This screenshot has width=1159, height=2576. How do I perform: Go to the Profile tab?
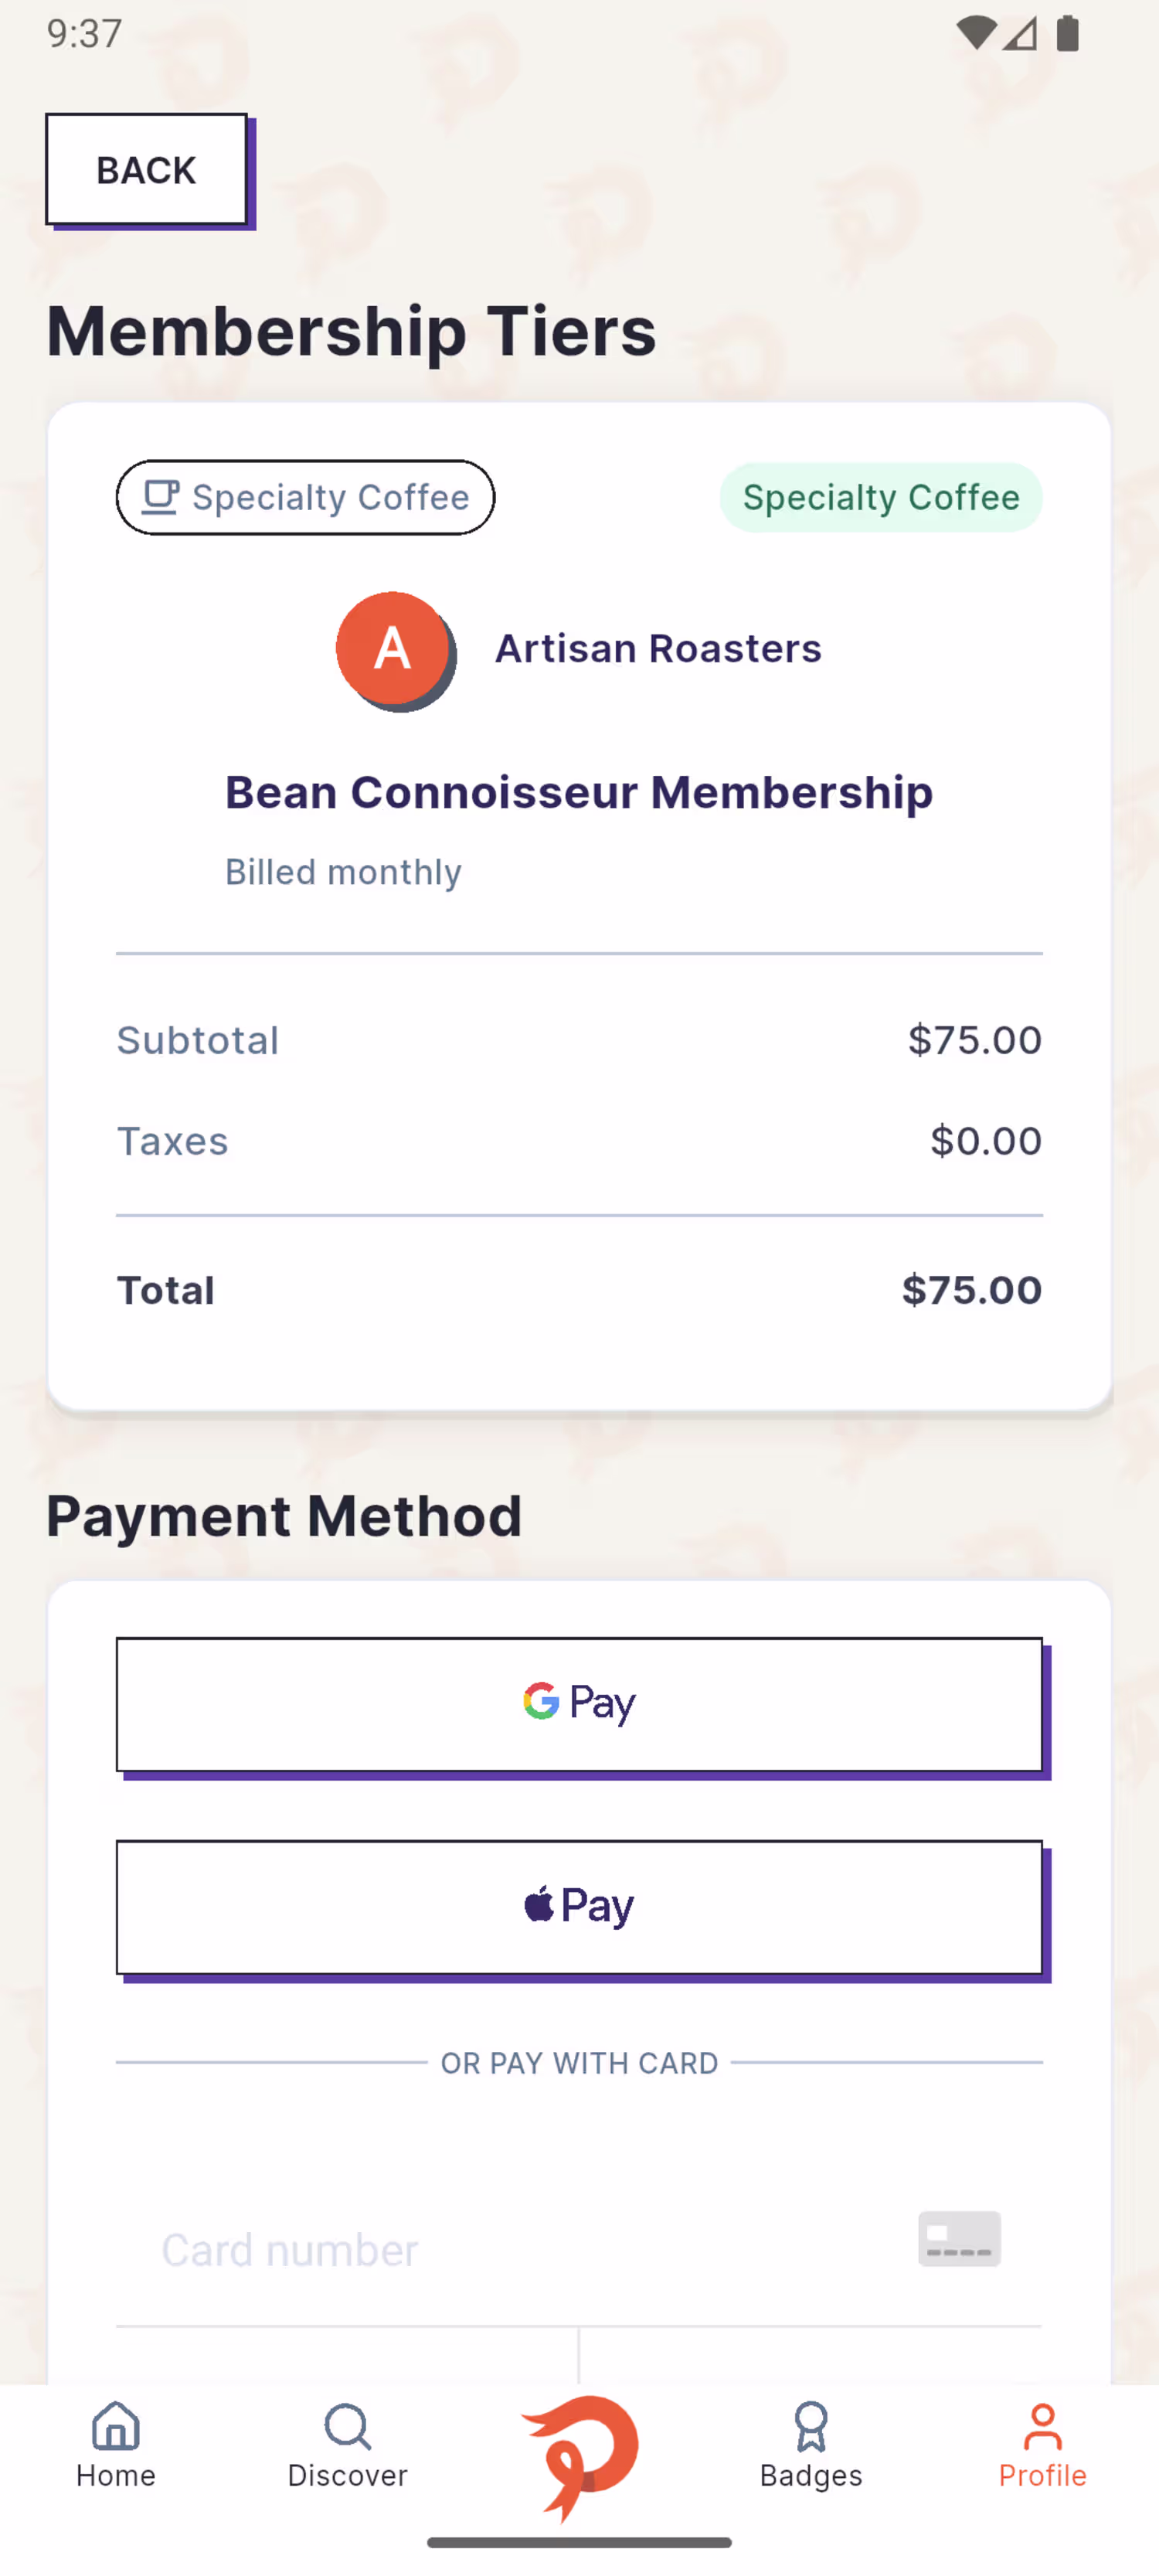(1042, 2445)
